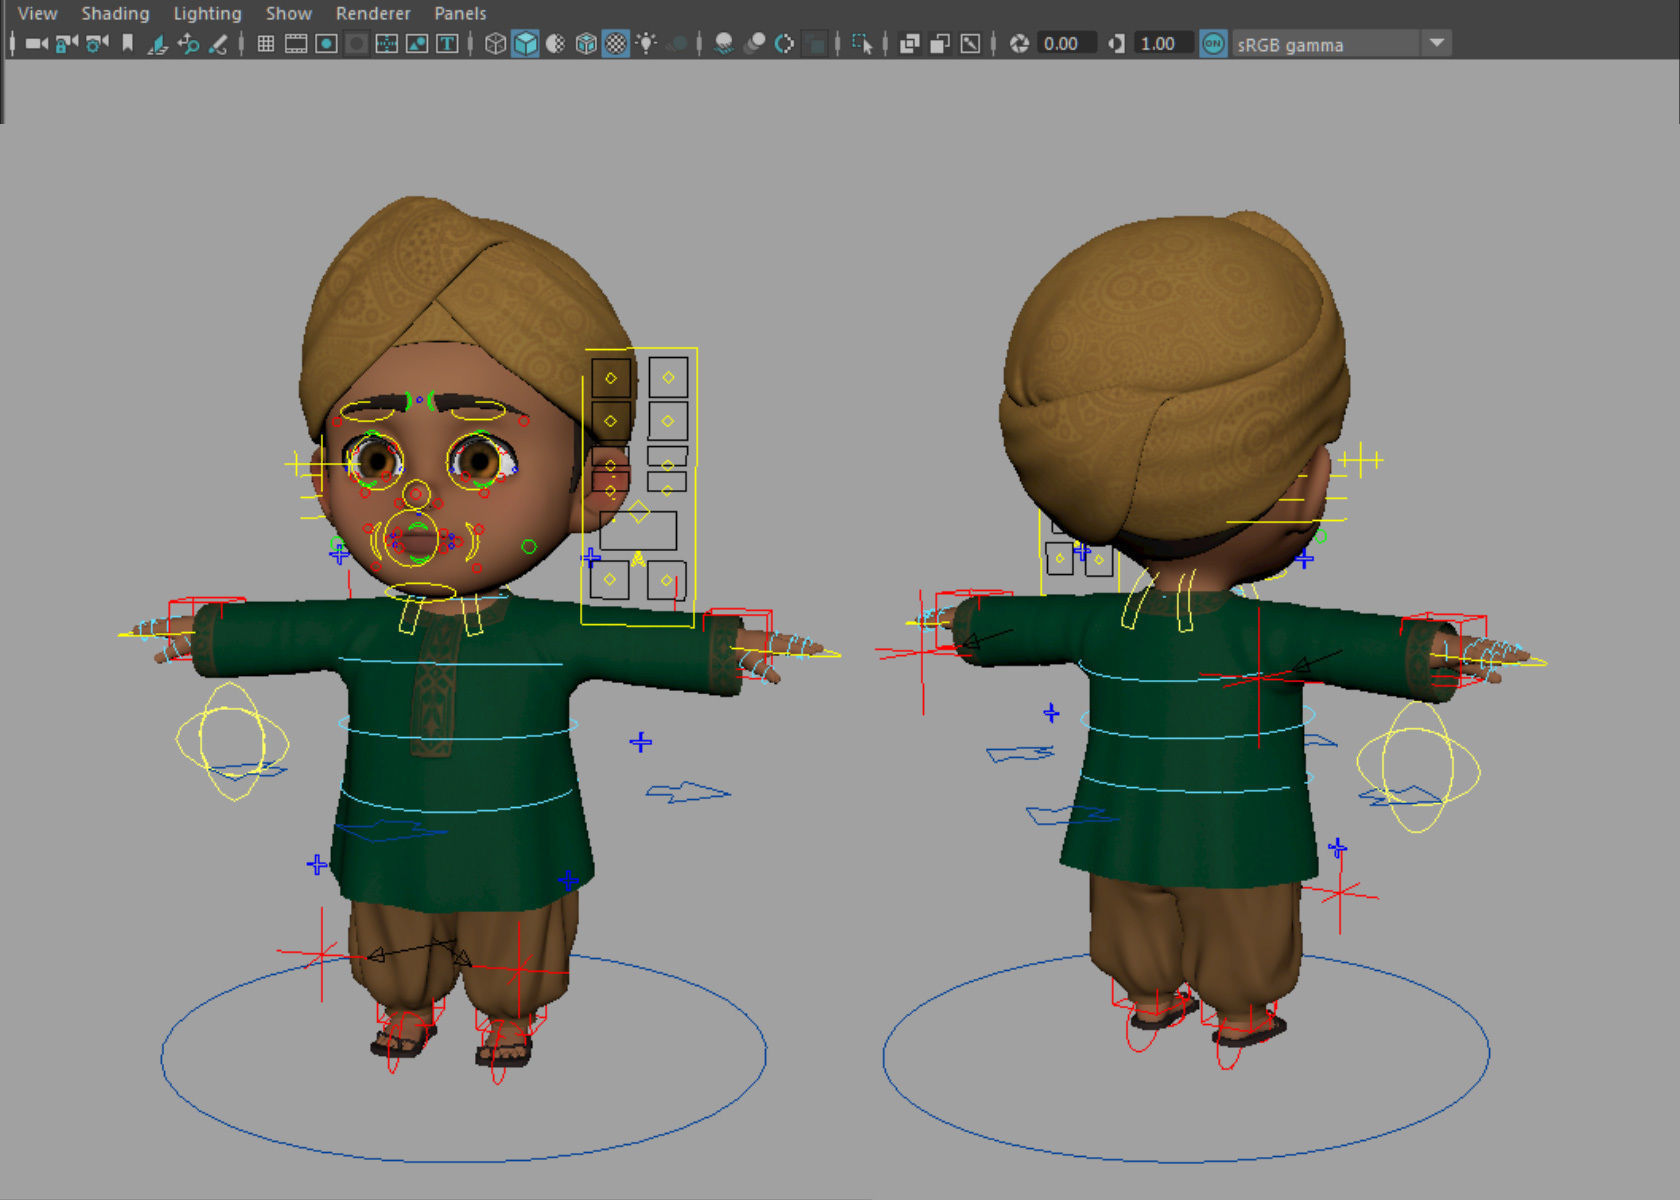
Task: Open Camera Attributes from panel toolbar
Action: click(x=97, y=43)
